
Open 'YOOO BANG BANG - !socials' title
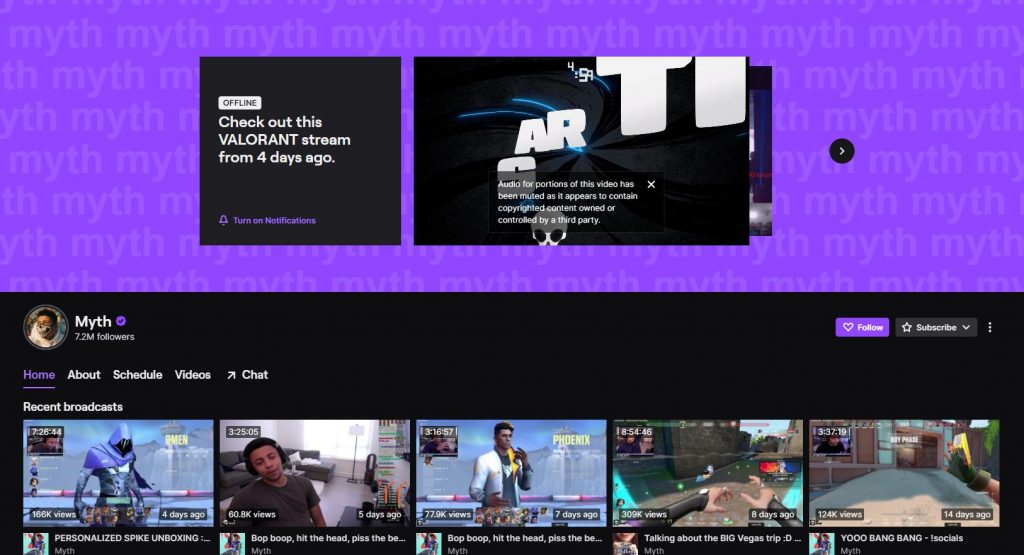click(902, 538)
